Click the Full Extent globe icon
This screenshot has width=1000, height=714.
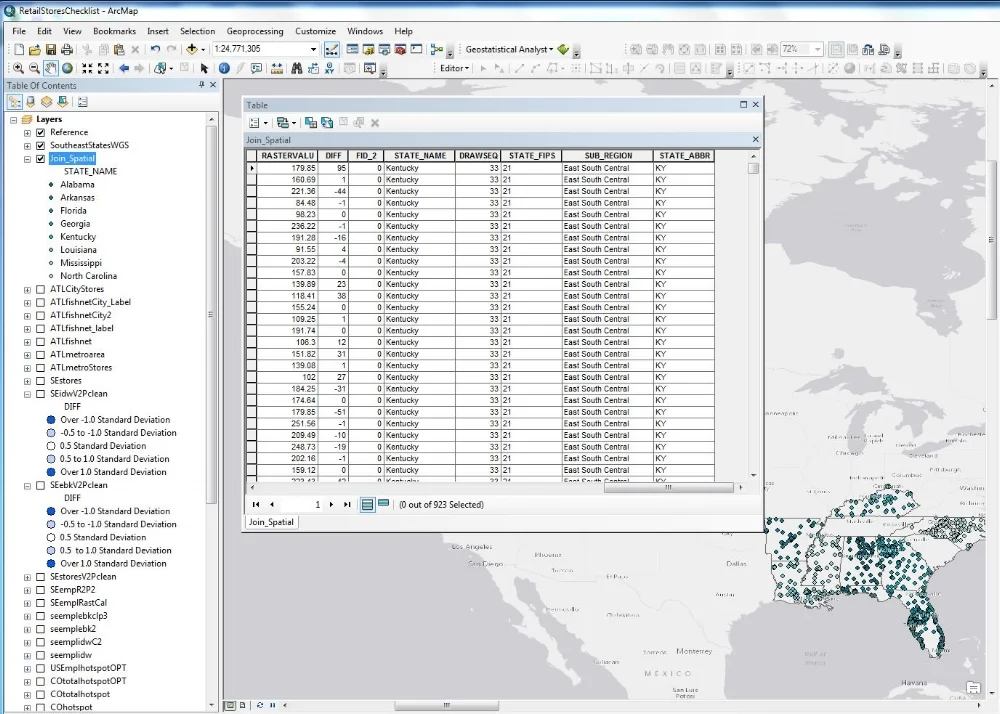[67, 68]
